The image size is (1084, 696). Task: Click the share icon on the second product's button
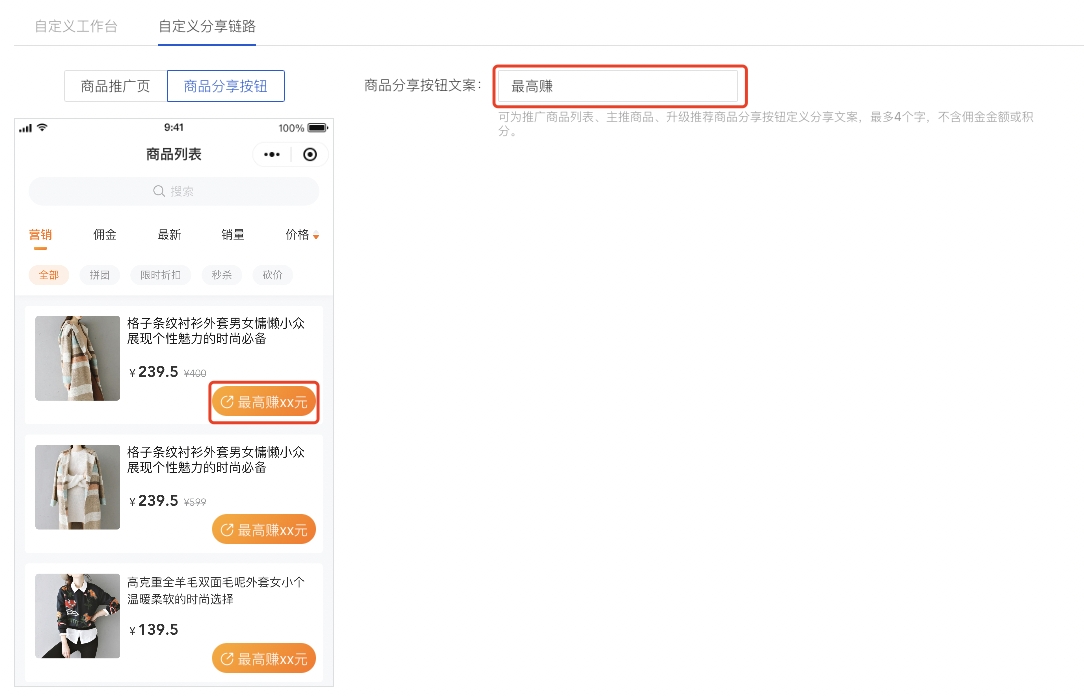pyautogui.click(x=227, y=529)
